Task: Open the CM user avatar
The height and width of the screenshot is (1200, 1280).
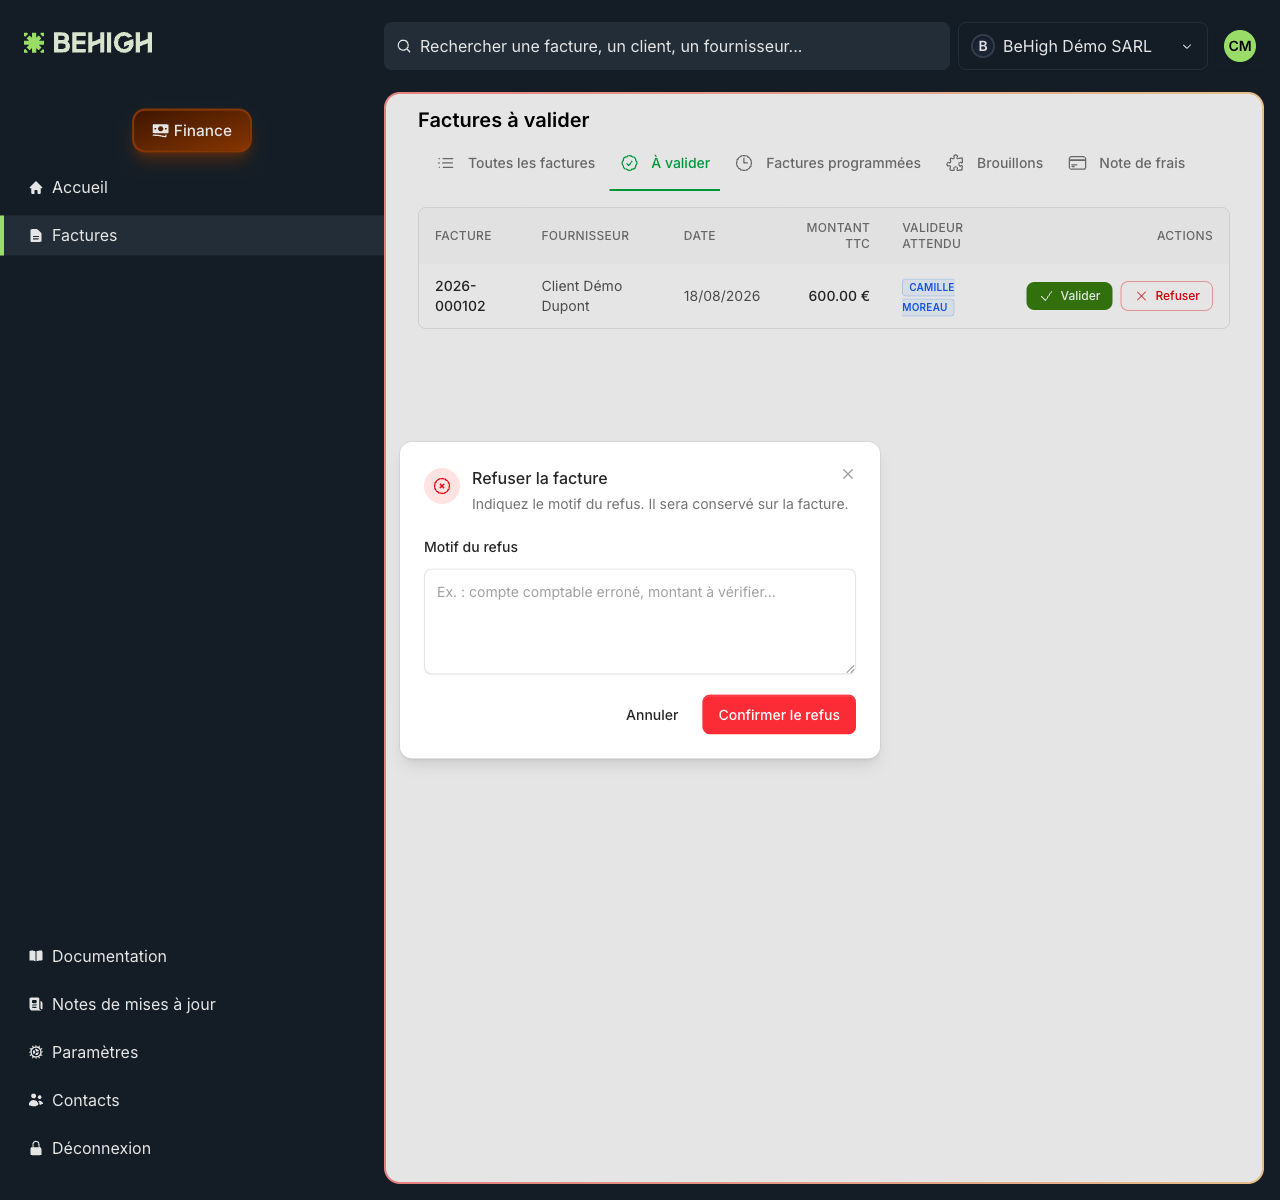Action: pos(1240,46)
